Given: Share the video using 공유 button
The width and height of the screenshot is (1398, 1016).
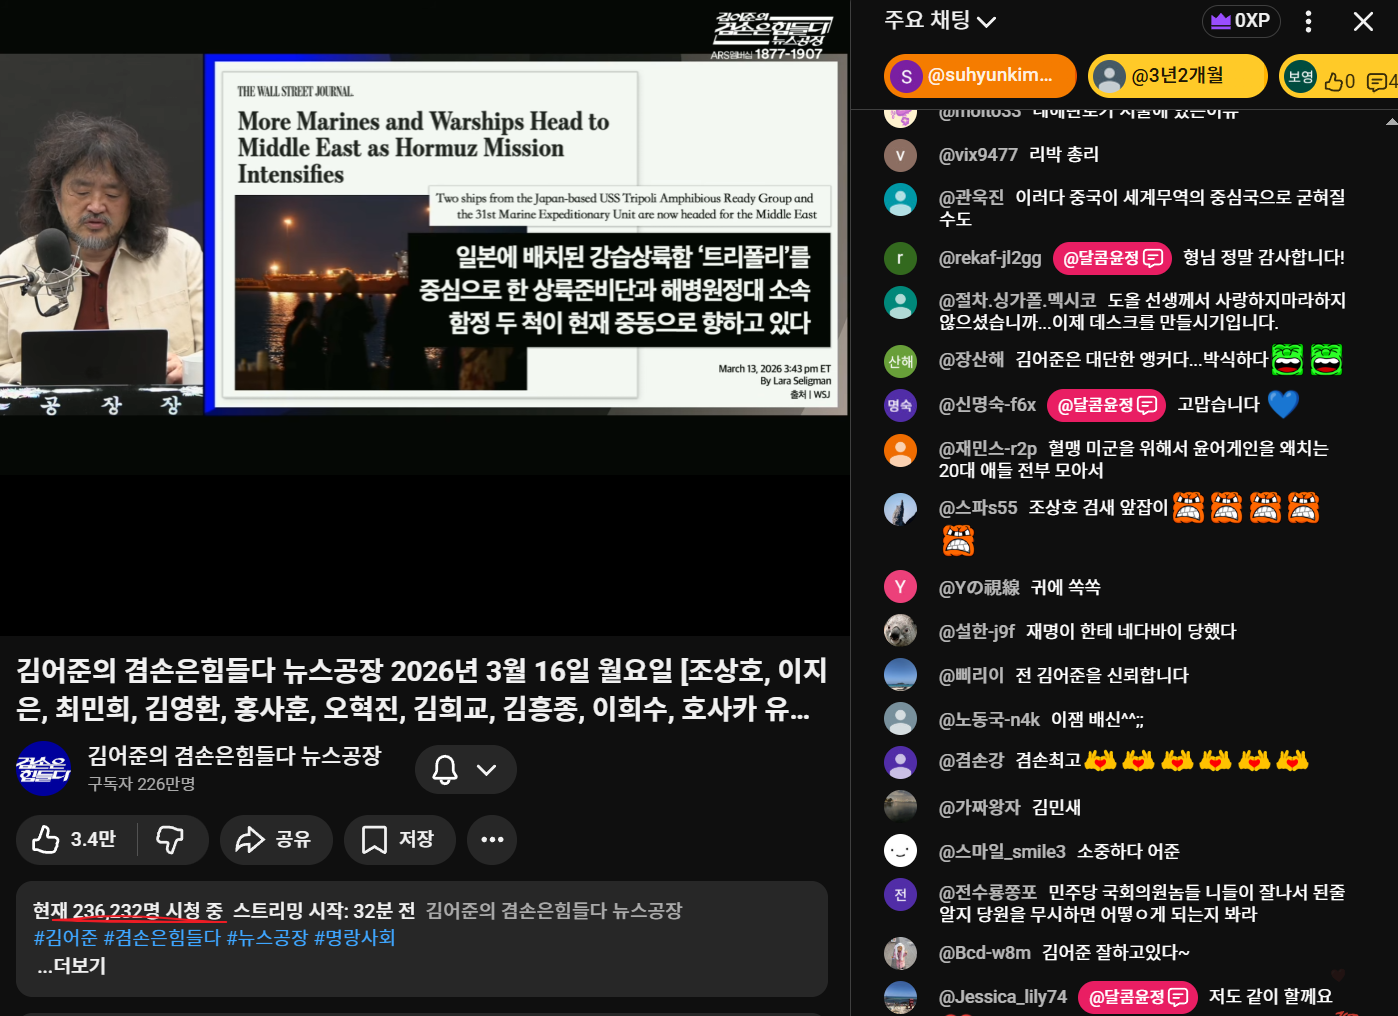Looking at the screenshot, I should coord(276,839).
